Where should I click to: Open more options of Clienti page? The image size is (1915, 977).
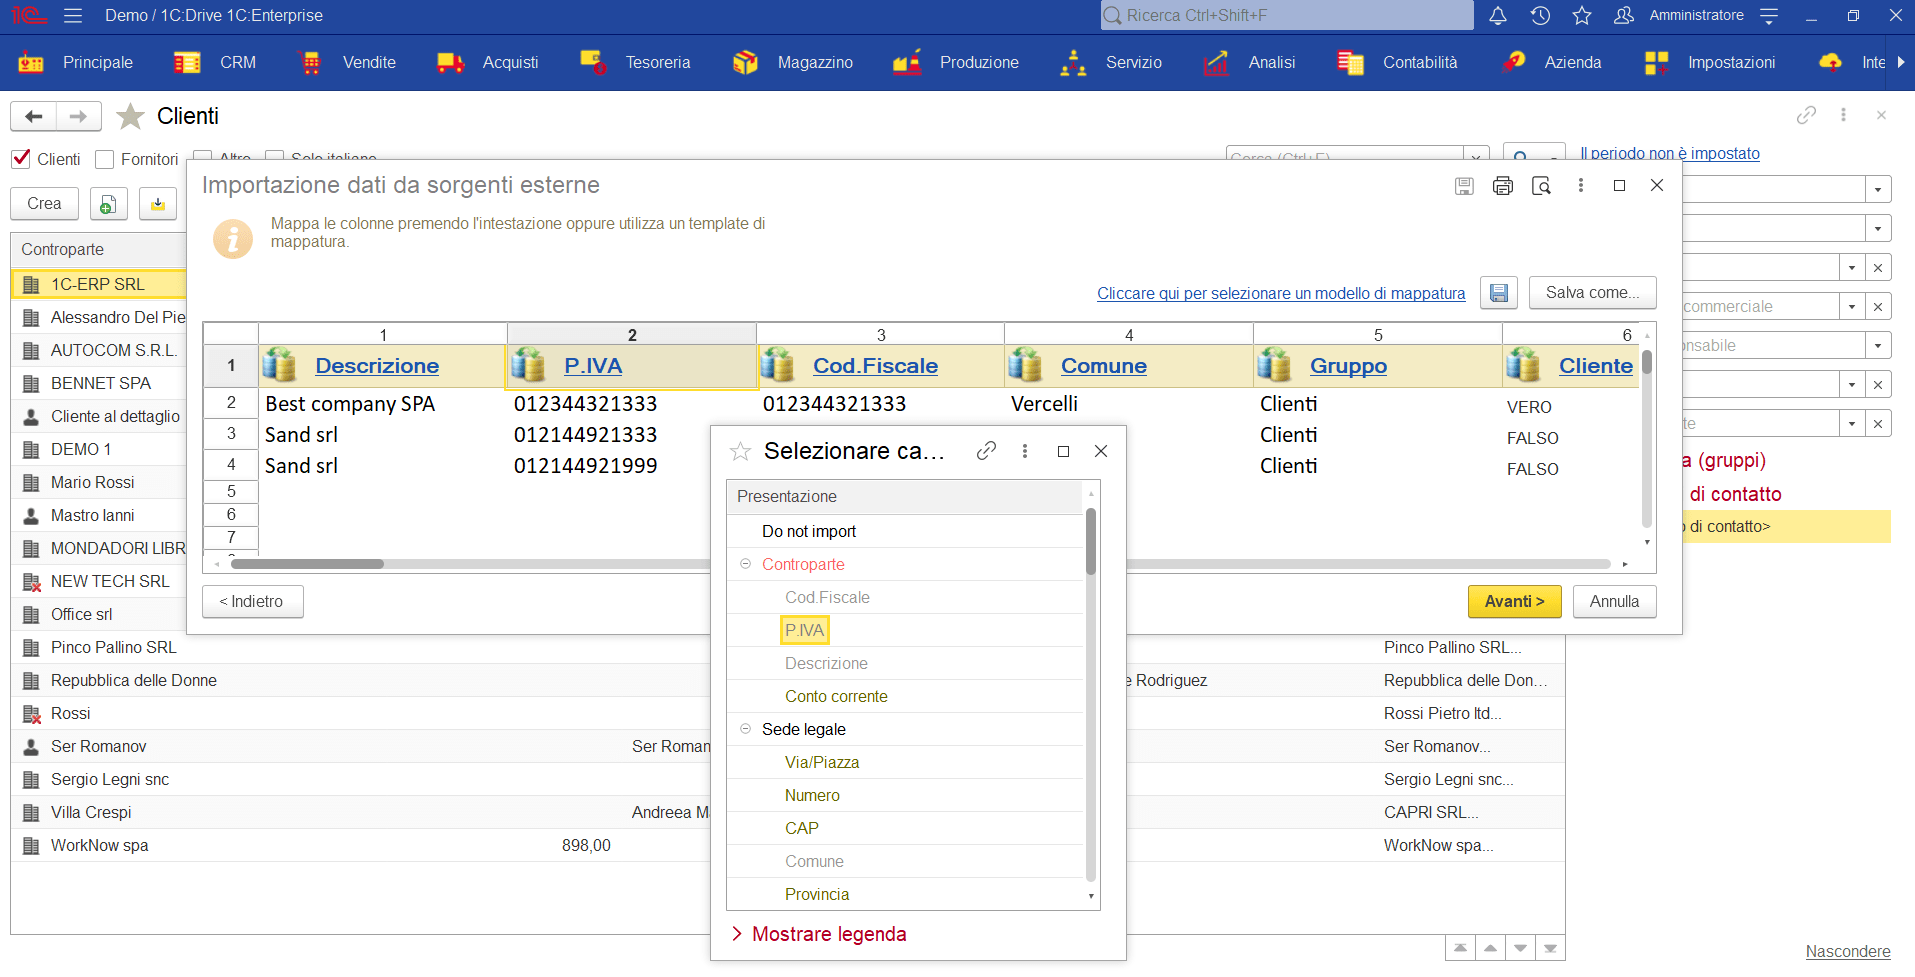tap(1843, 115)
